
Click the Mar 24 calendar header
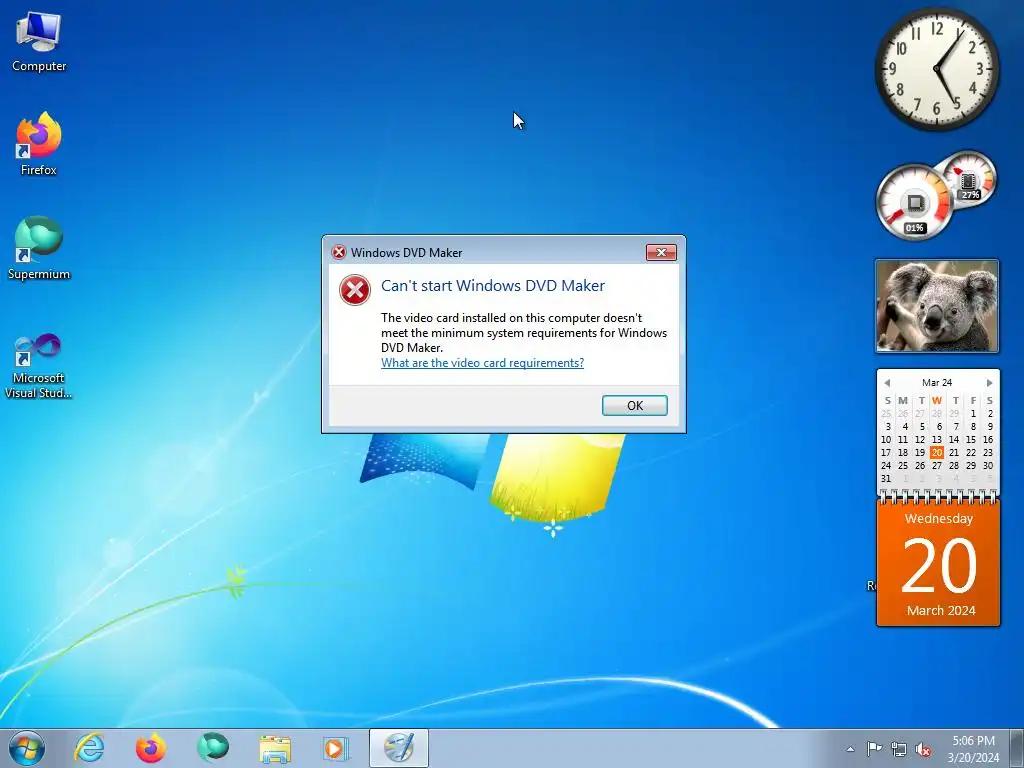[x=937, y=383]
